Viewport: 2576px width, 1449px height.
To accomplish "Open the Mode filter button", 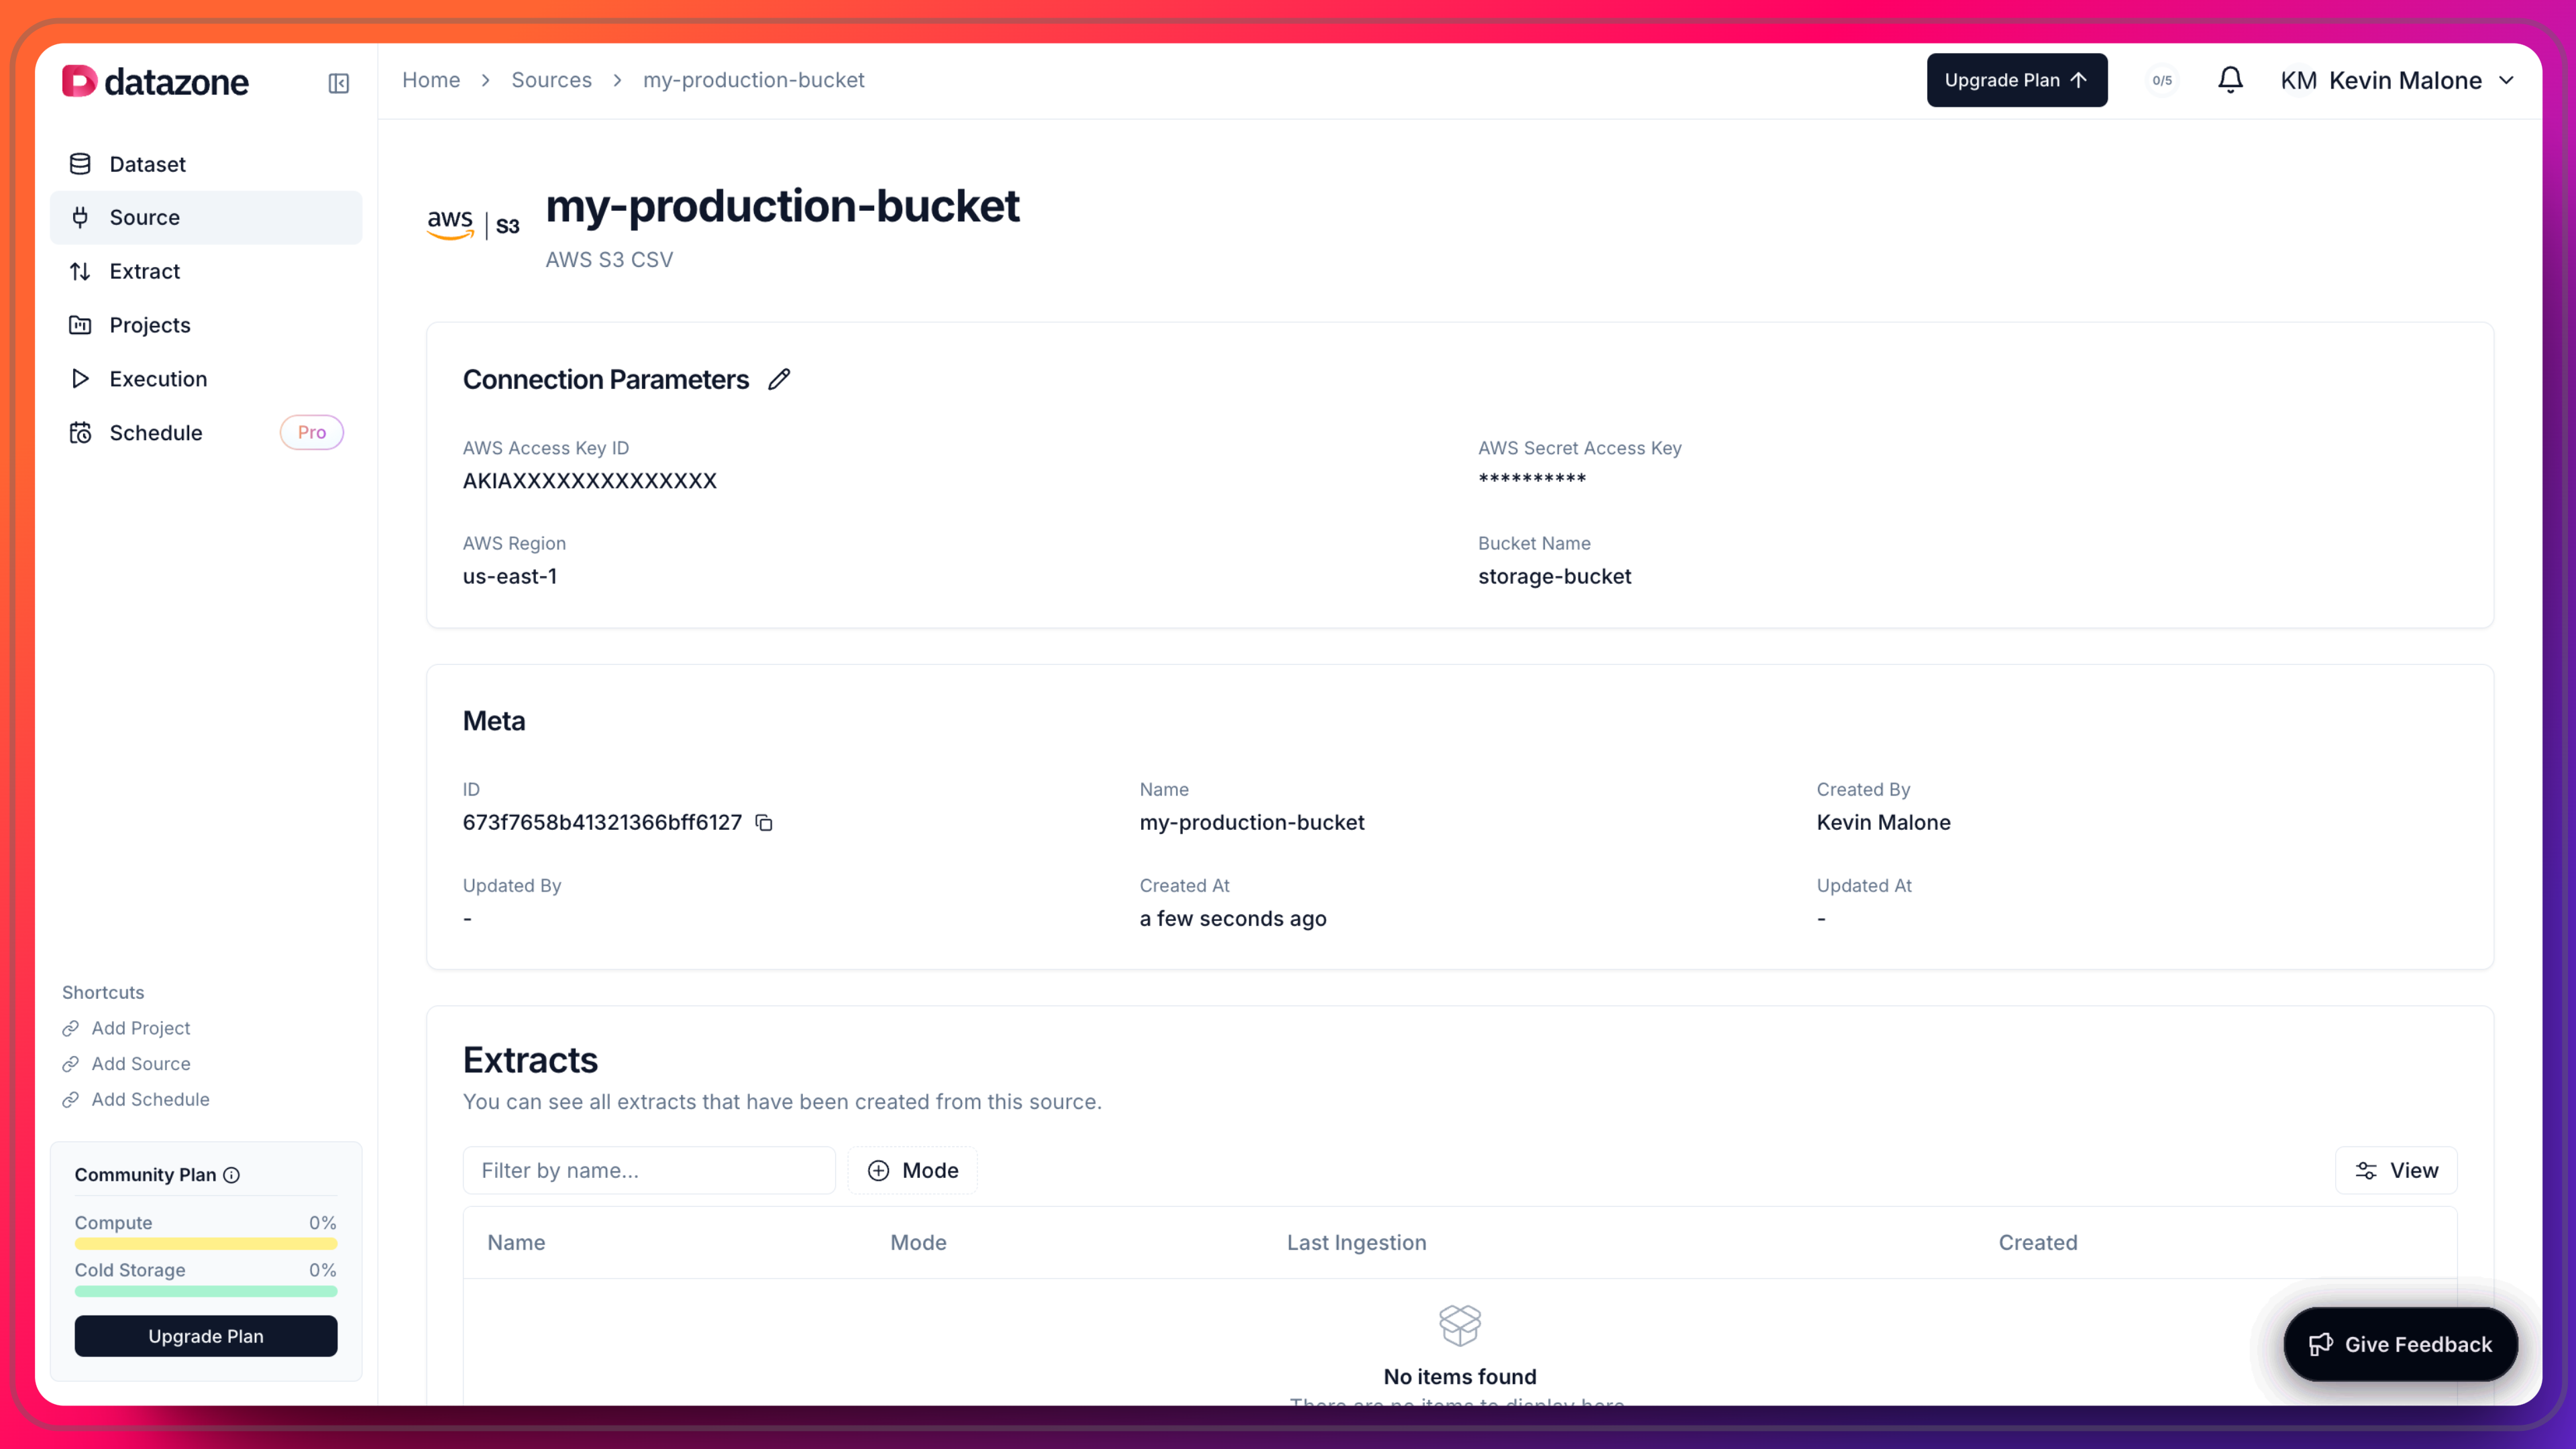I will [913, 1171].
